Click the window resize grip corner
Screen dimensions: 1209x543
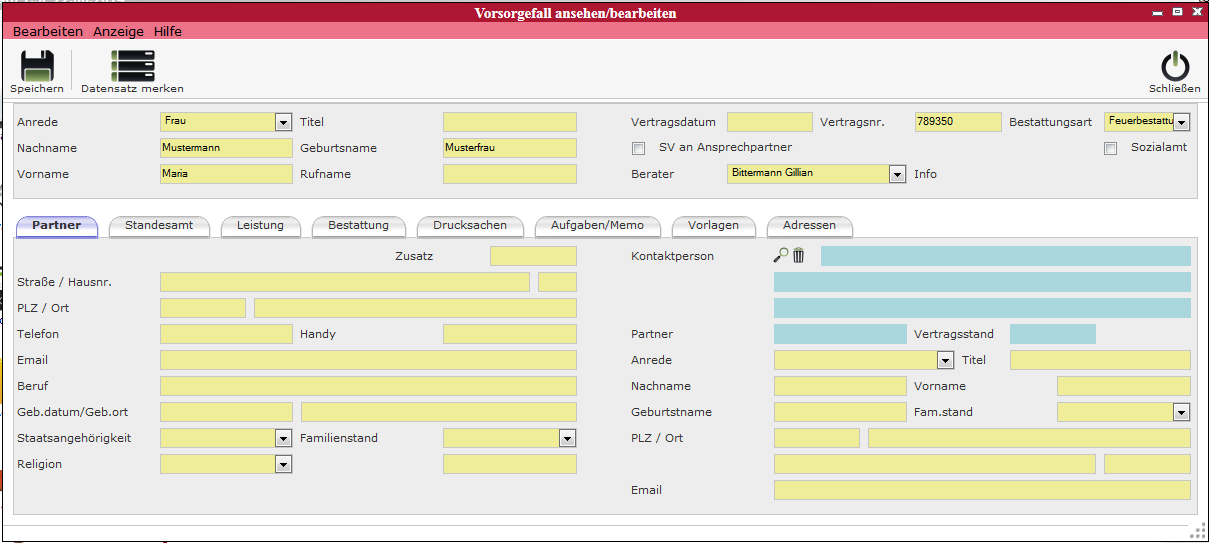pos(1195,529)
